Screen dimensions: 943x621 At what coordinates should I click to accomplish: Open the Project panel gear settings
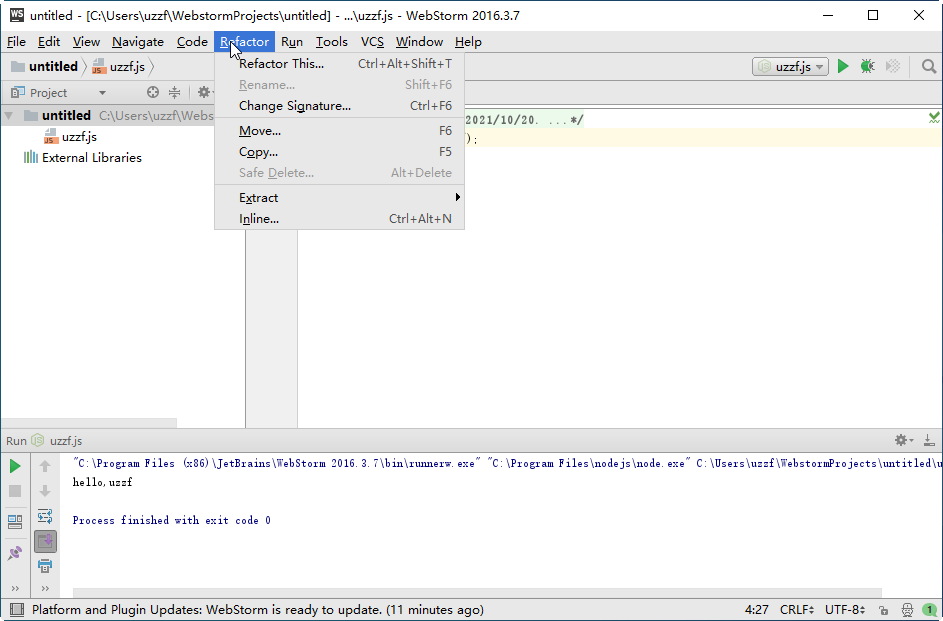tap(204, 92)
